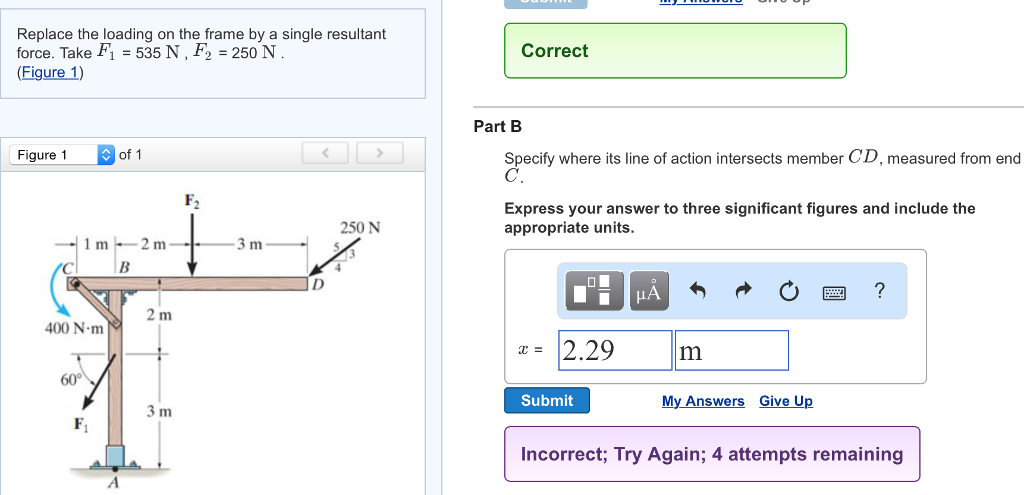The height and width of the screenshot is (495, 1024).
Task: Click the question mark help icon
Action: [x=879, y=291]
